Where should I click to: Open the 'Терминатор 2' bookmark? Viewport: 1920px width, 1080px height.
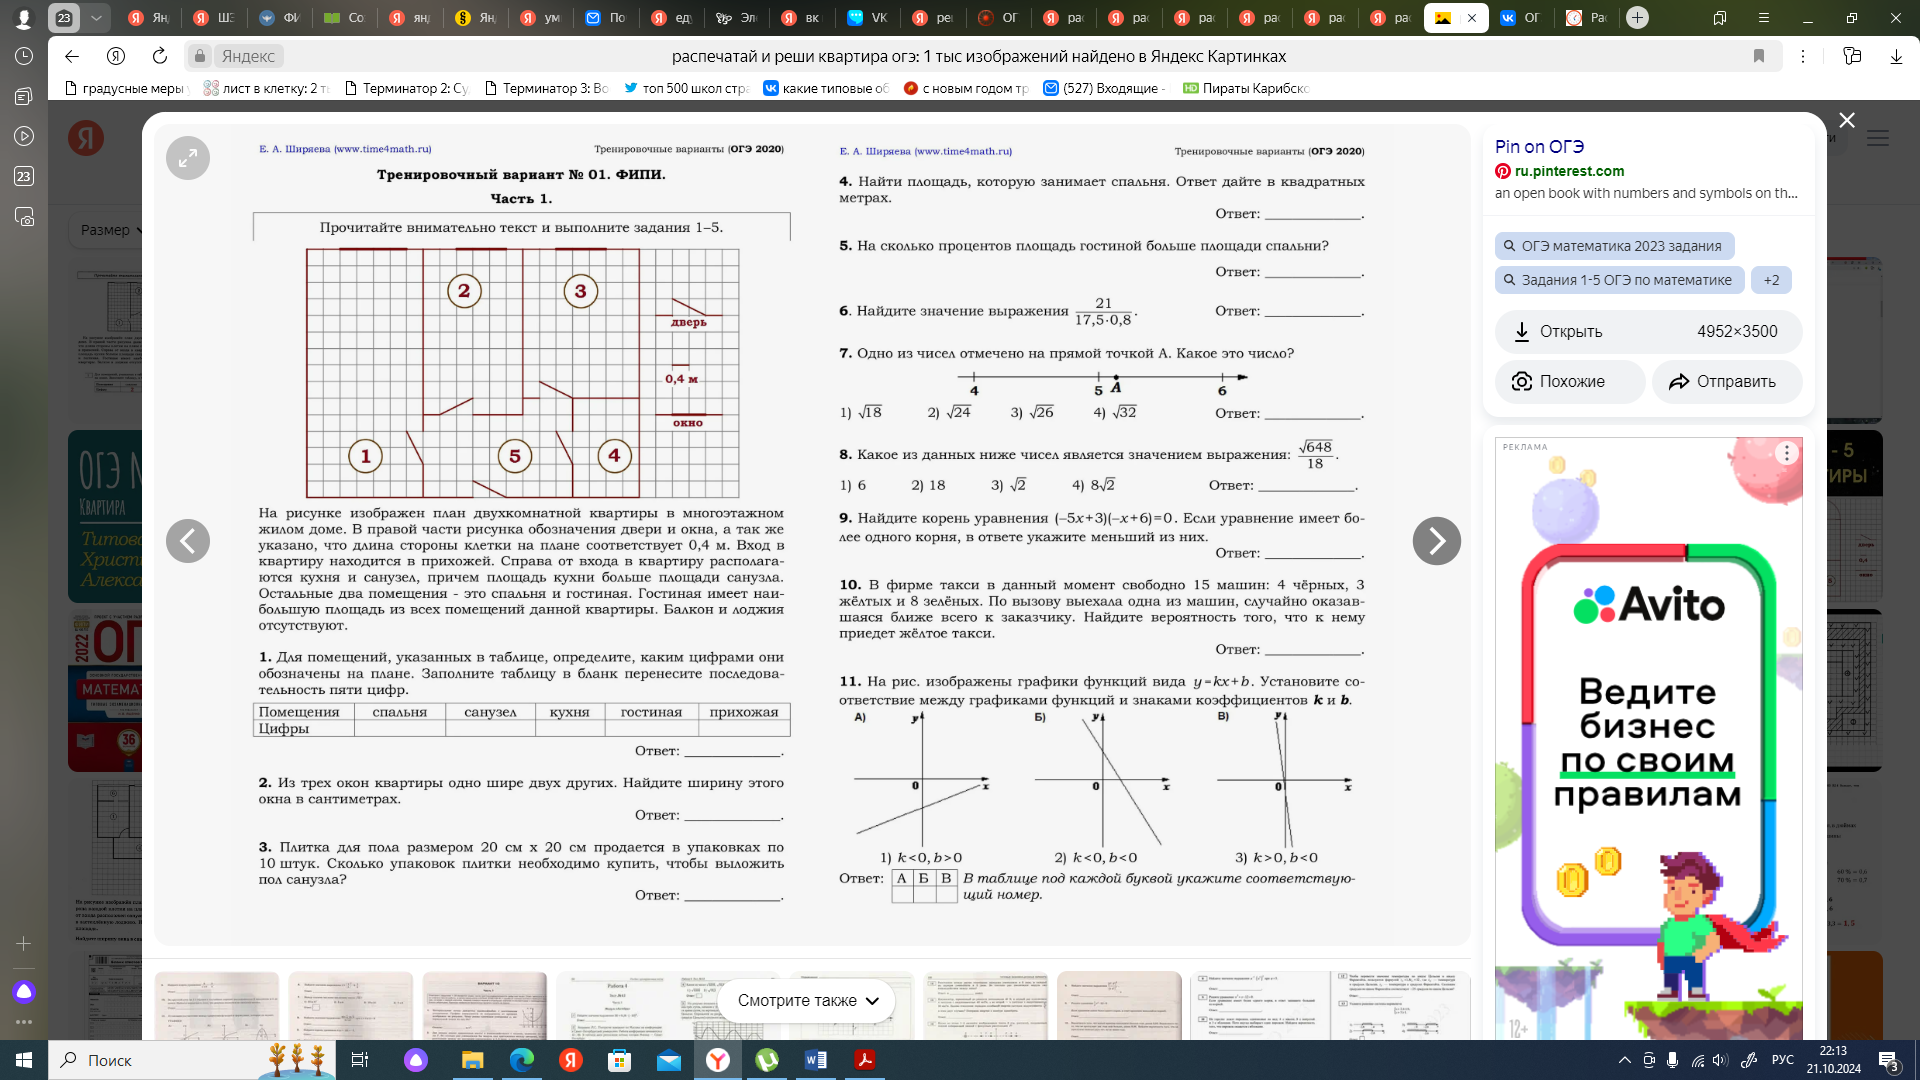(x=406, y=88)
